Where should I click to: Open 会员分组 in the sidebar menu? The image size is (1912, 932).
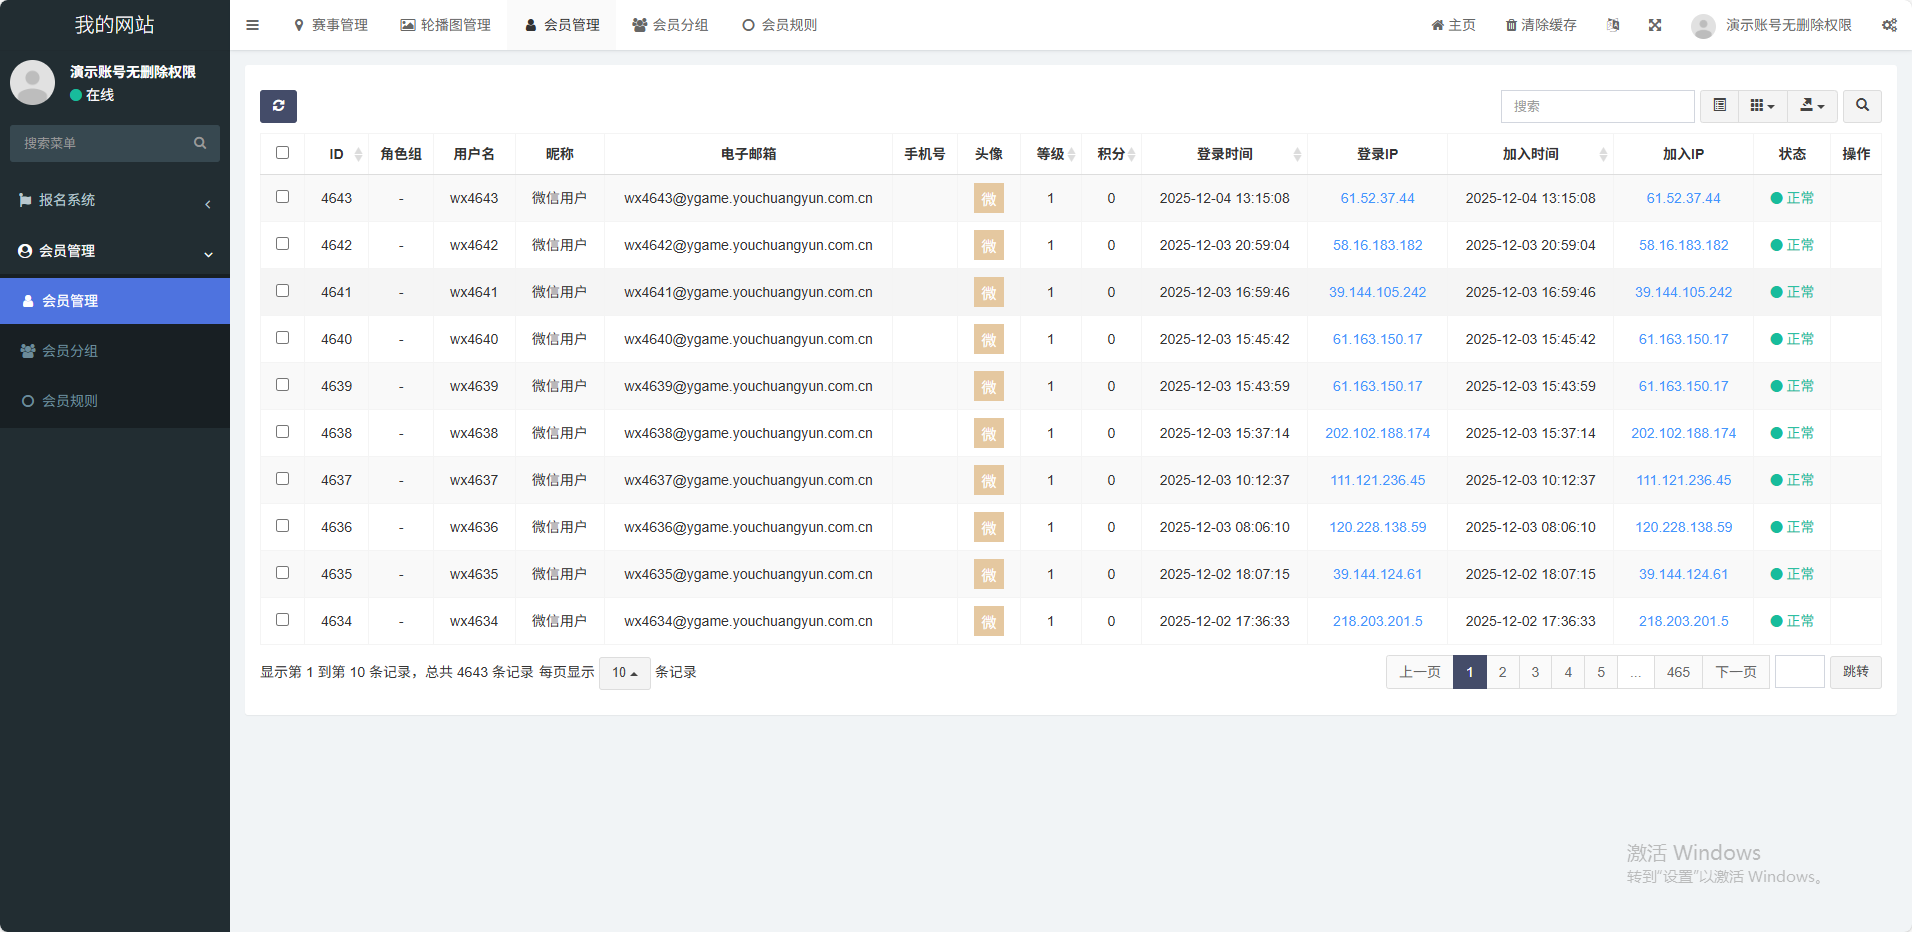pyautogui.click(x=70, y=351)
